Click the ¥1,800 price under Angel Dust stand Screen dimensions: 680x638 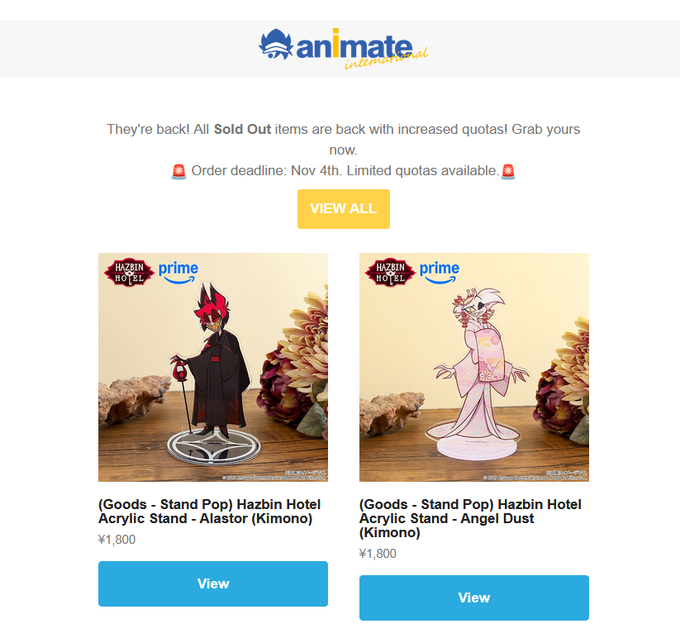point(378,553)
